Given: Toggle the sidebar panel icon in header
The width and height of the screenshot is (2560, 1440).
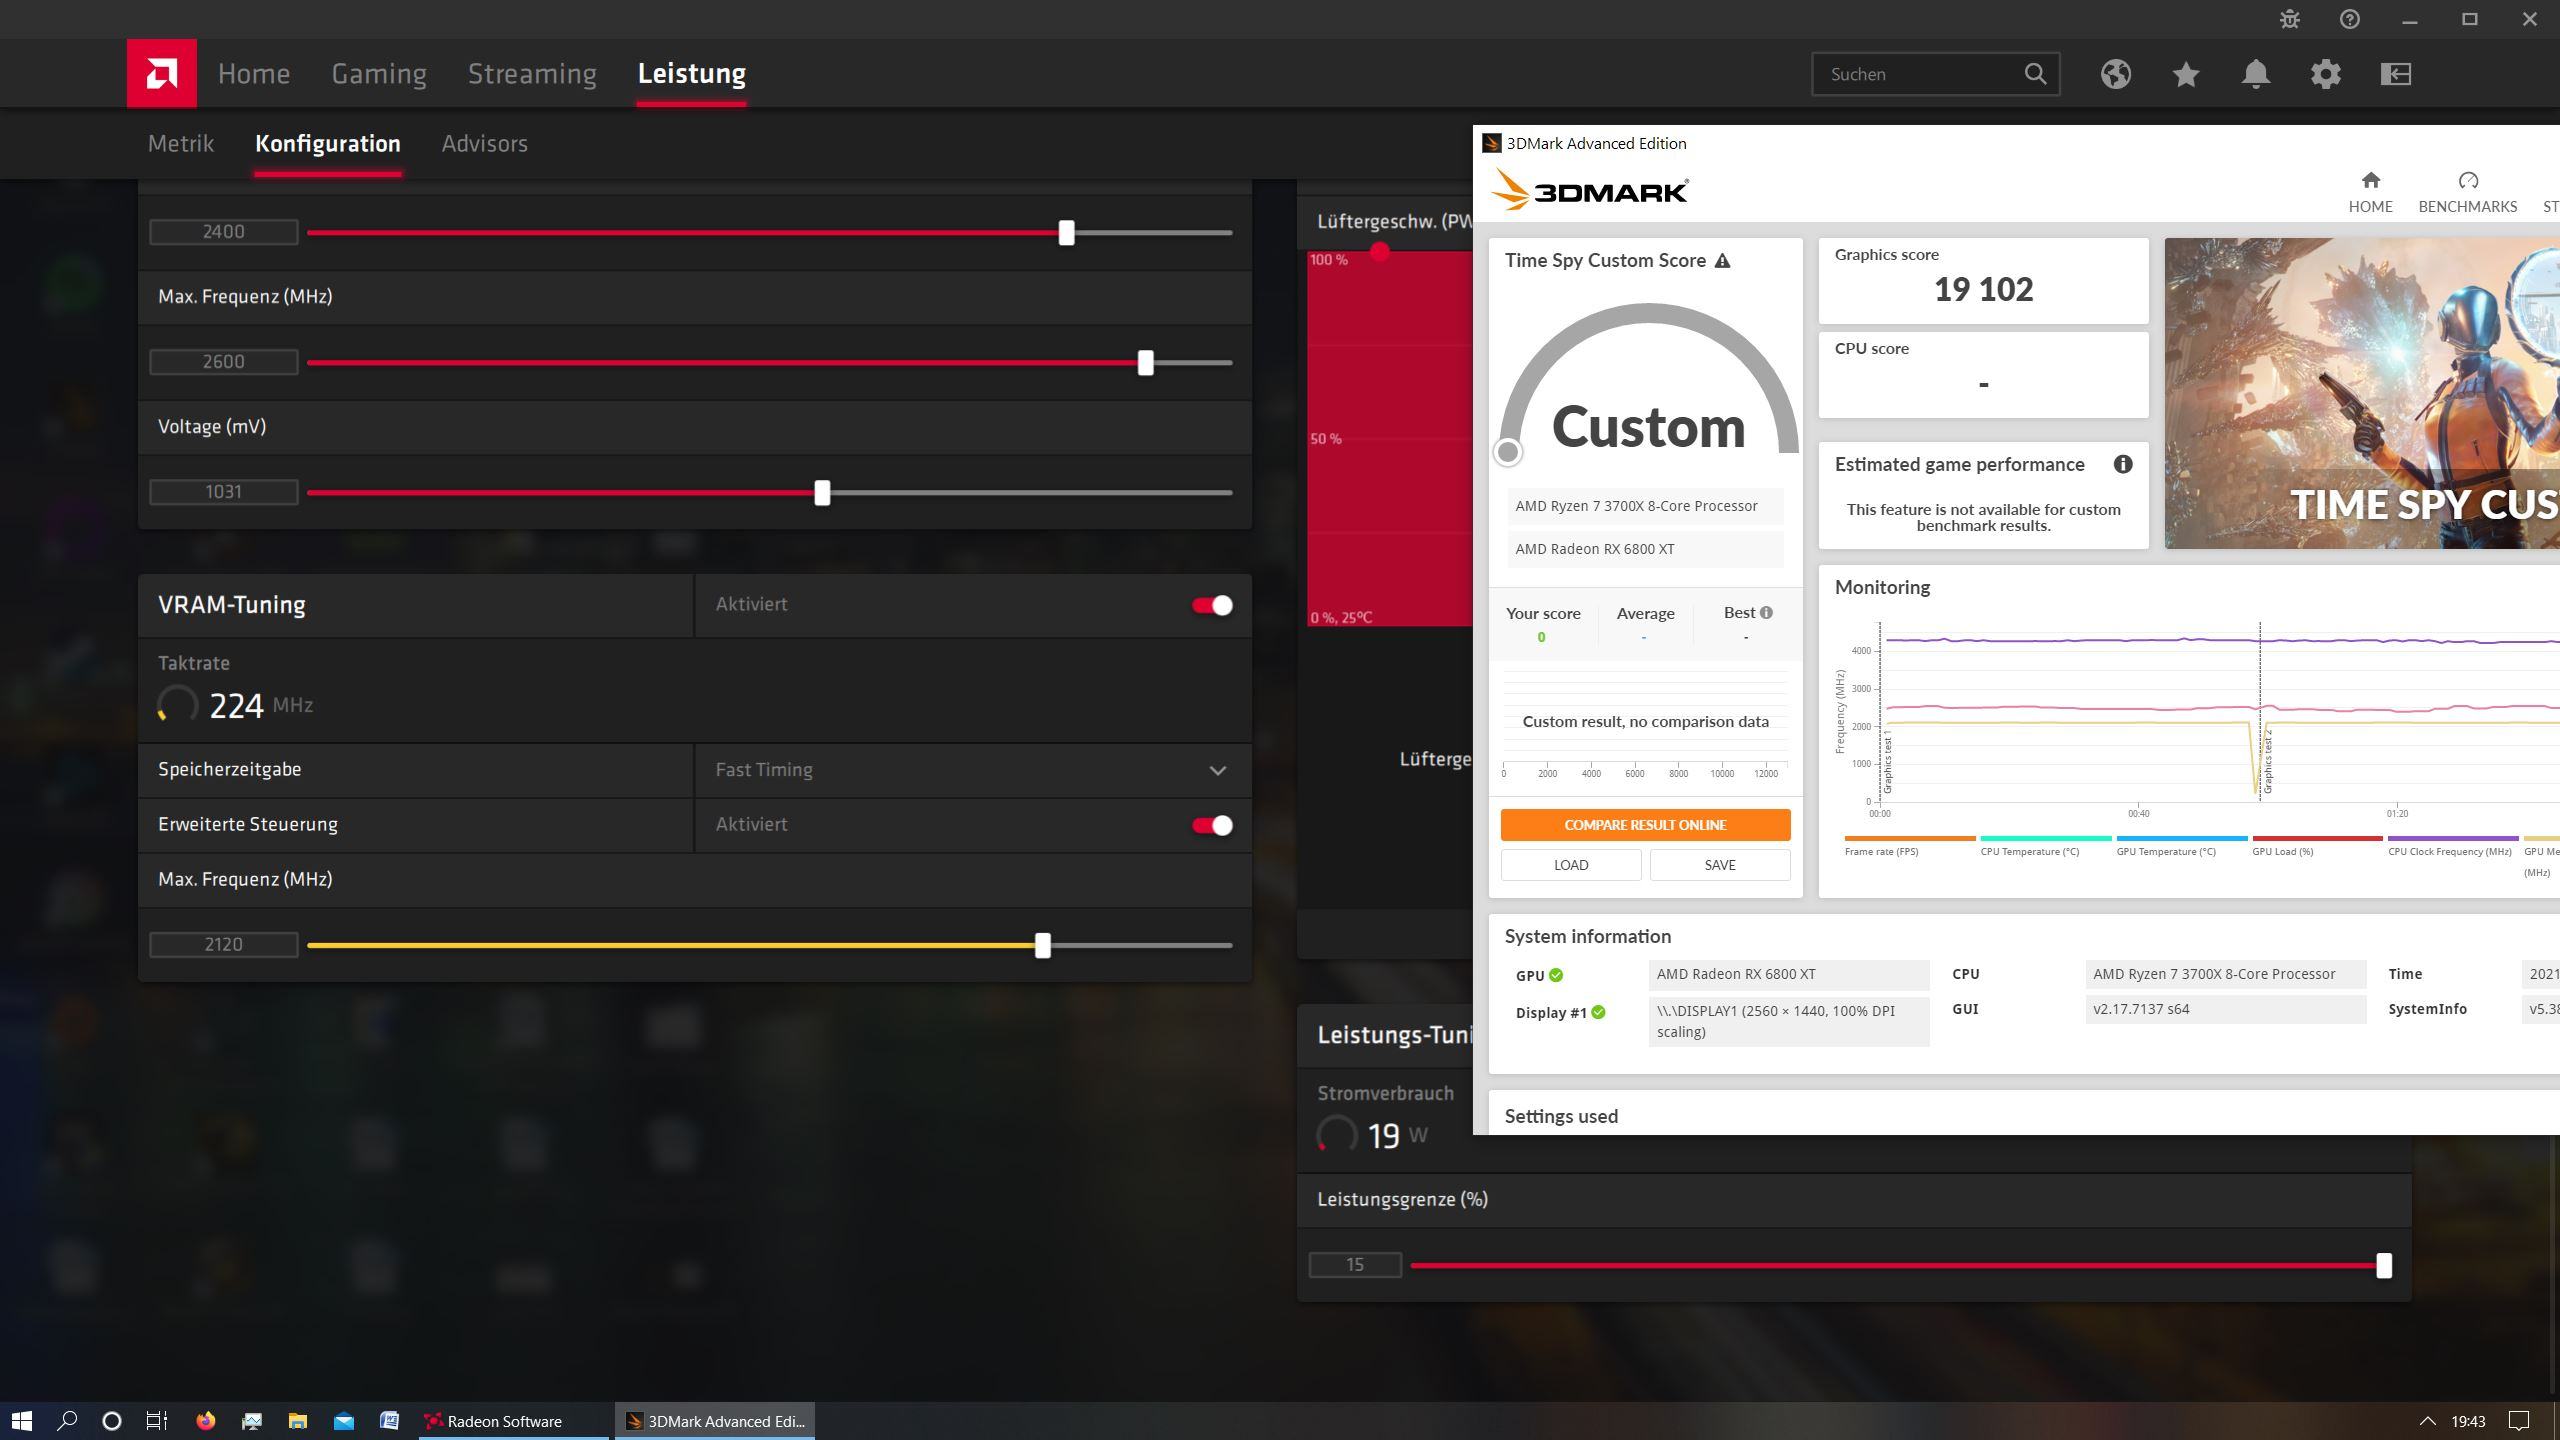Looking at the screenshot, I should click(x=2395, y=74).
